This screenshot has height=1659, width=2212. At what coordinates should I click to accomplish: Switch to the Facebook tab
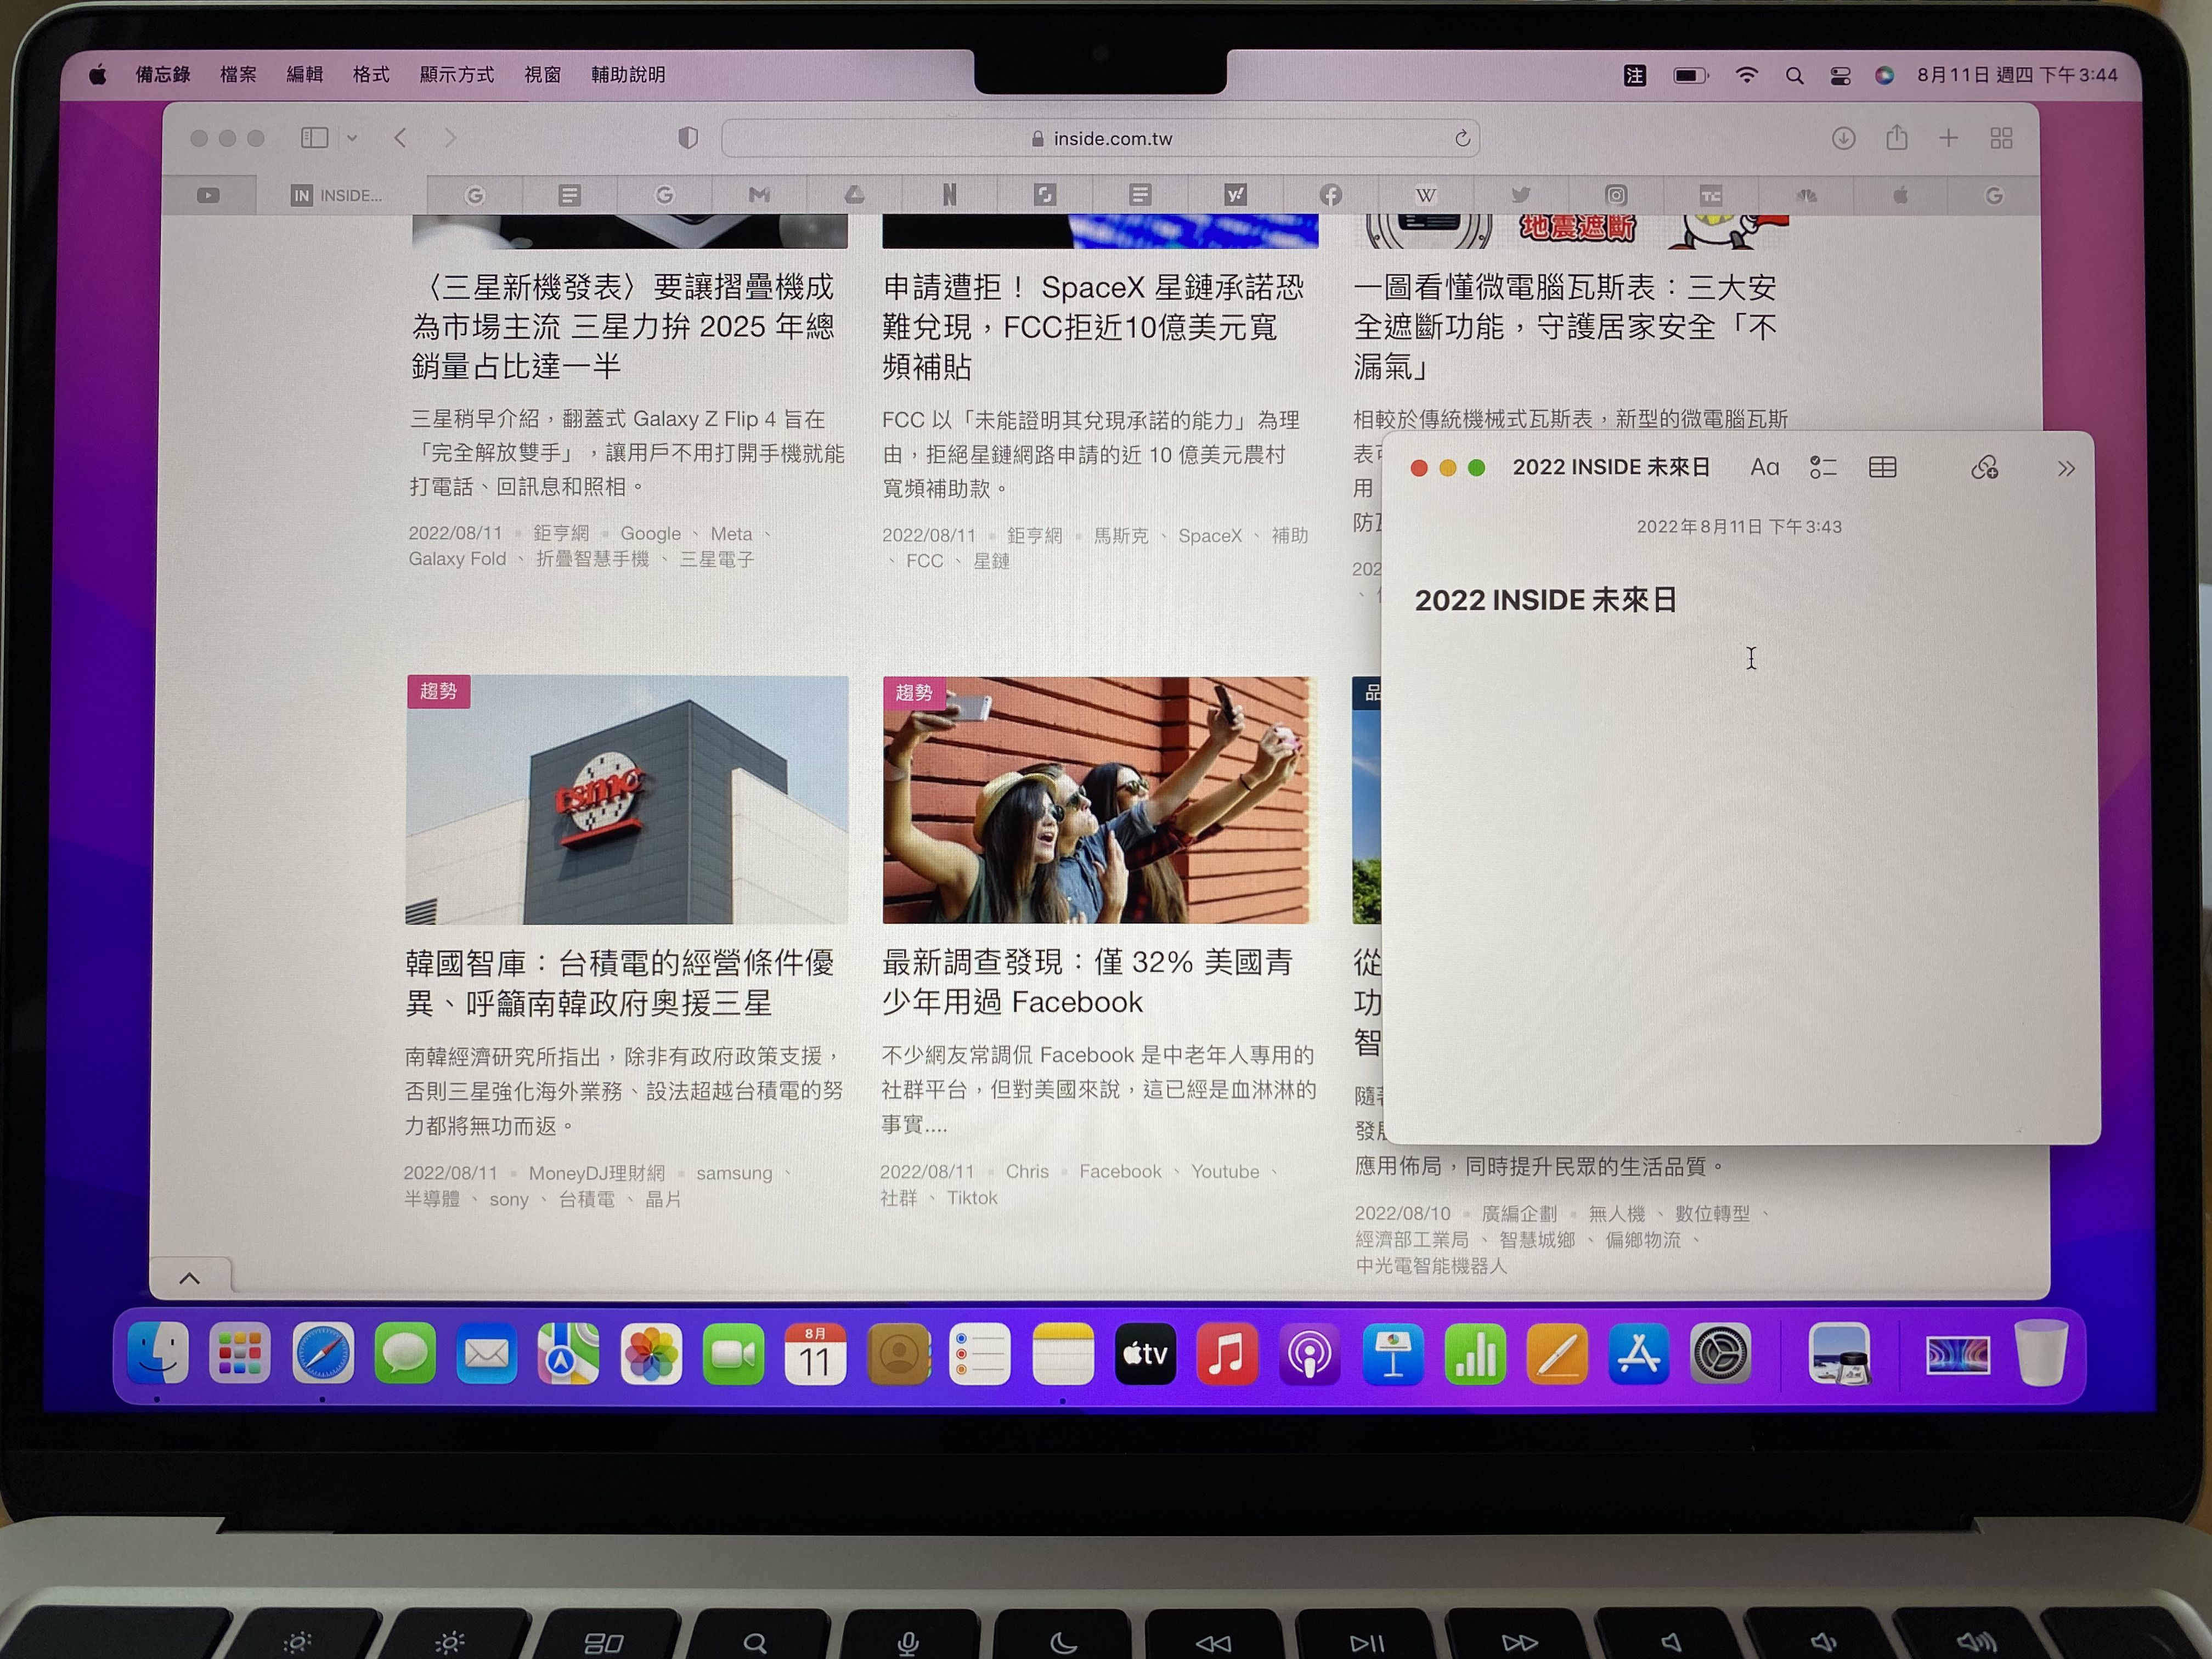[1330, 196]
